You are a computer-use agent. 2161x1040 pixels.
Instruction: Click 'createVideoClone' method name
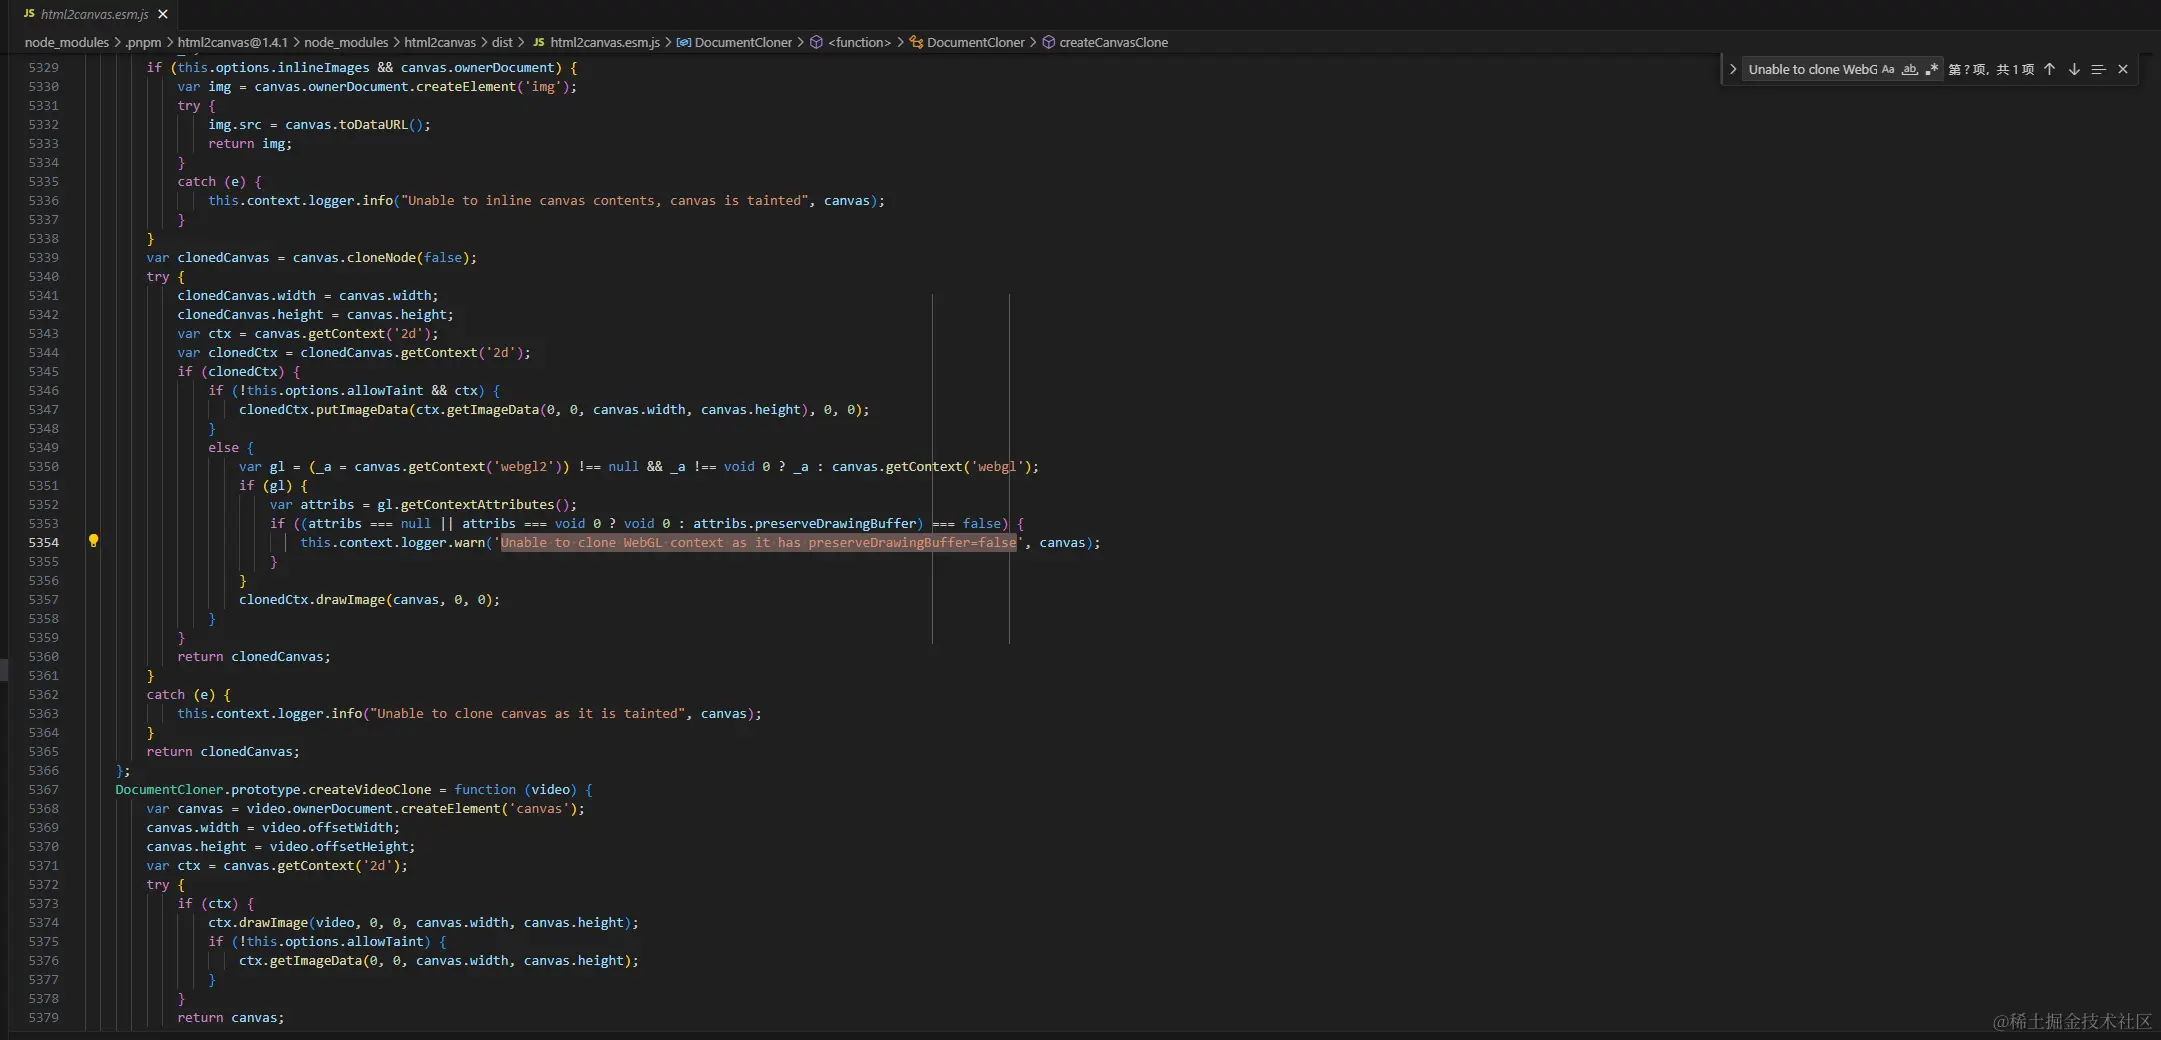[x=370, y=789]
